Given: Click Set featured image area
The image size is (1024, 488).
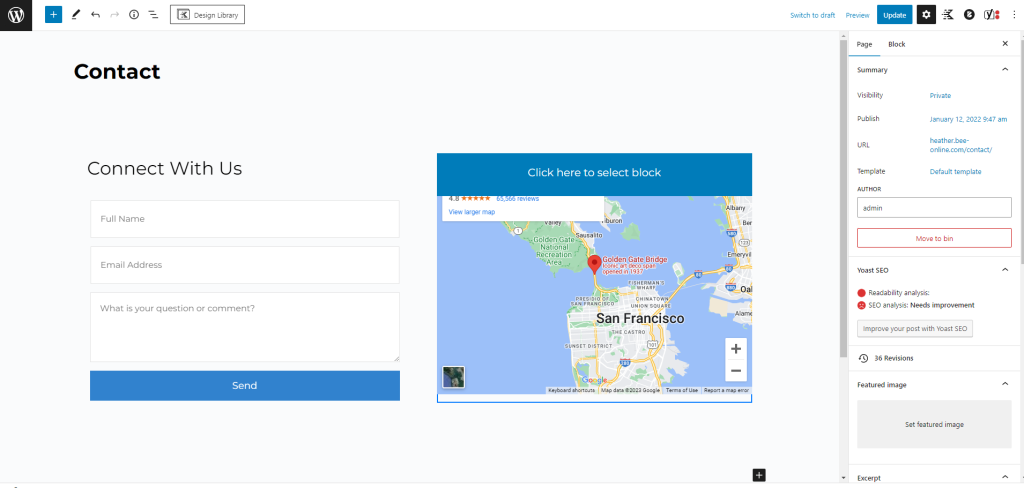Looking at the screenshot, I should click(934, 424).
